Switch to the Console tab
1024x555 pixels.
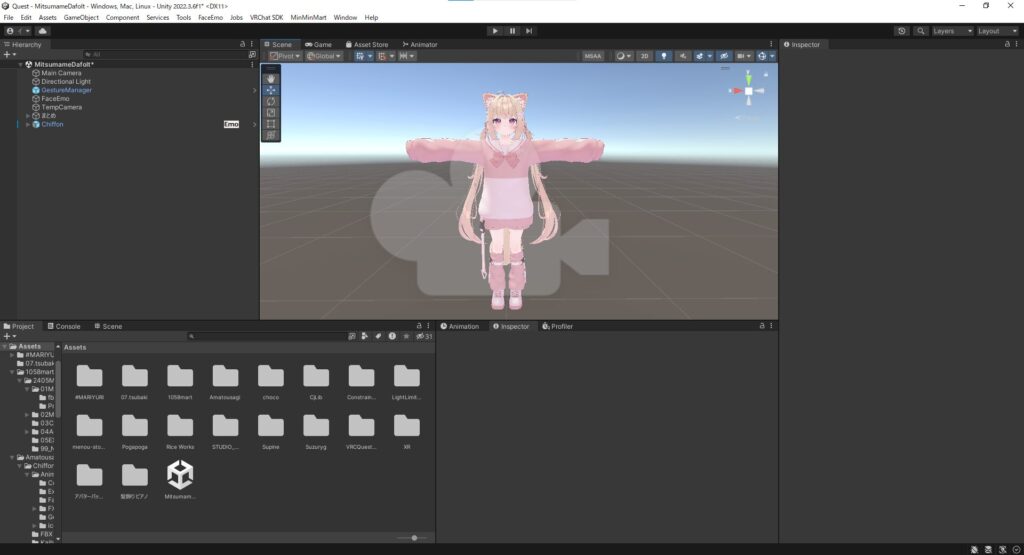(x=67, y=326)
